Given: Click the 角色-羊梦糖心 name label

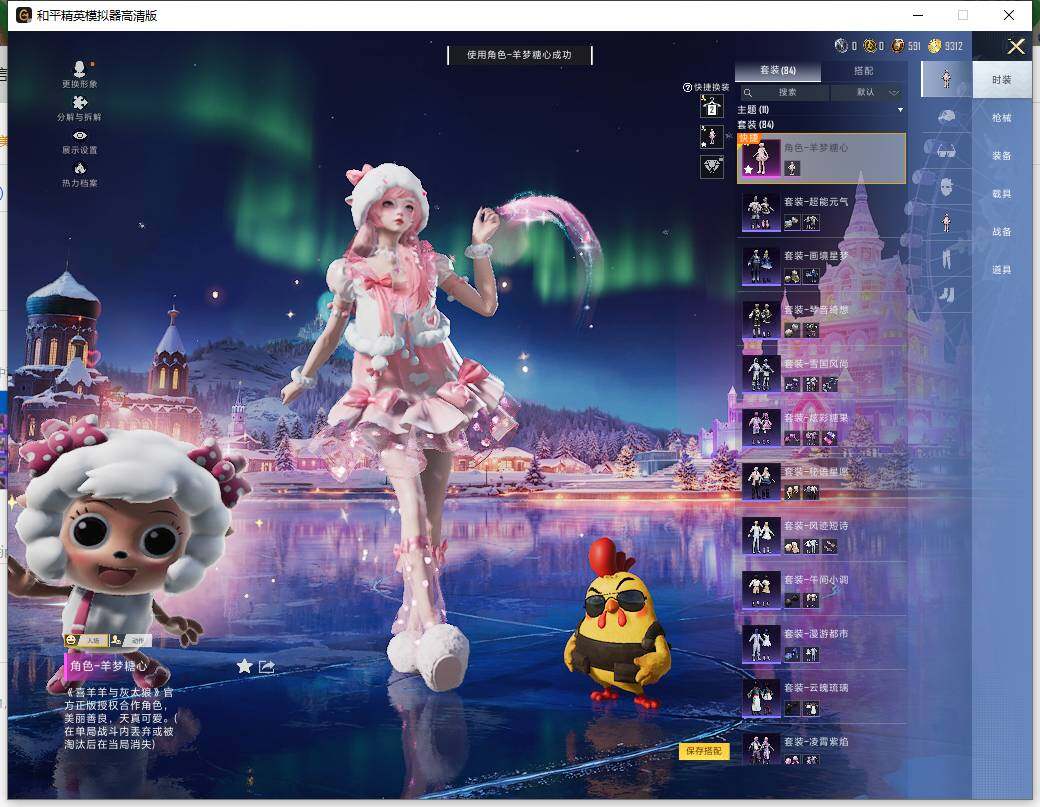Looking at the screenshot, I should click(x=109, y=666).
